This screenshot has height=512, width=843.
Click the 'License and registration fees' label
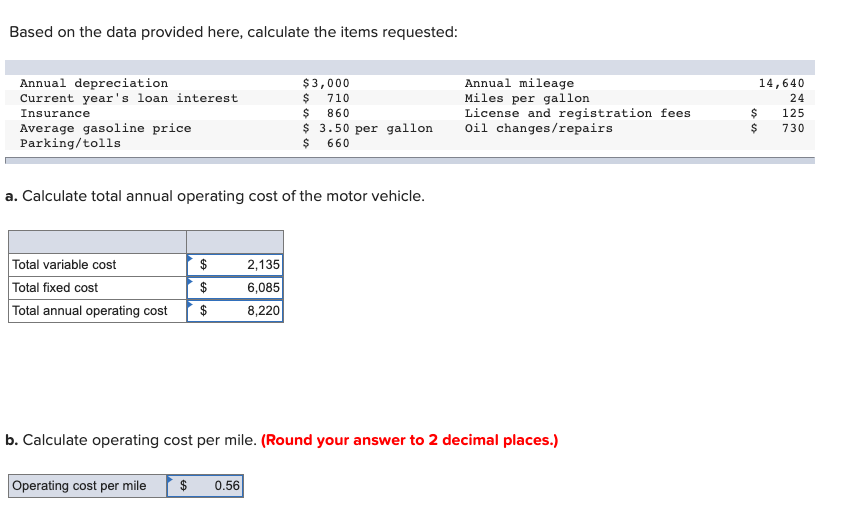(577, 113)
